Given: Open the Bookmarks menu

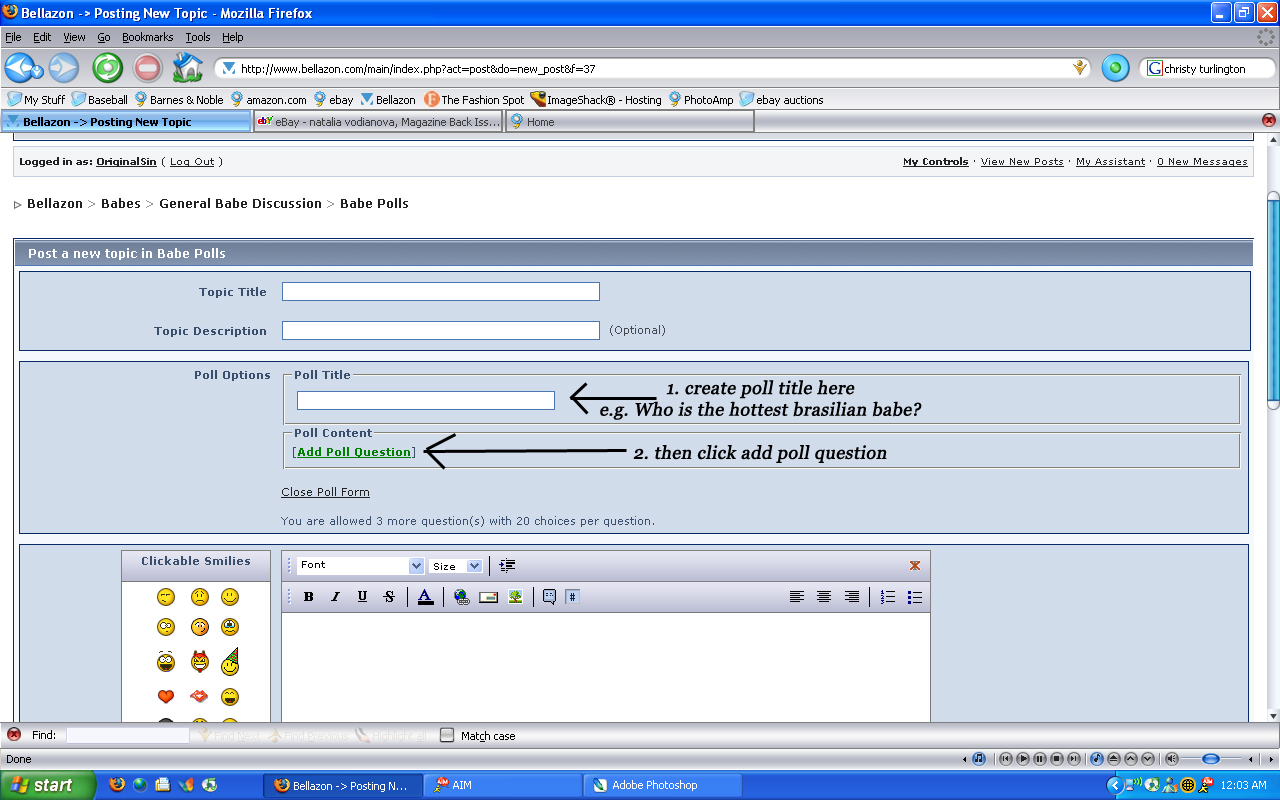Looking at the screenshot, I should (147, 37).
